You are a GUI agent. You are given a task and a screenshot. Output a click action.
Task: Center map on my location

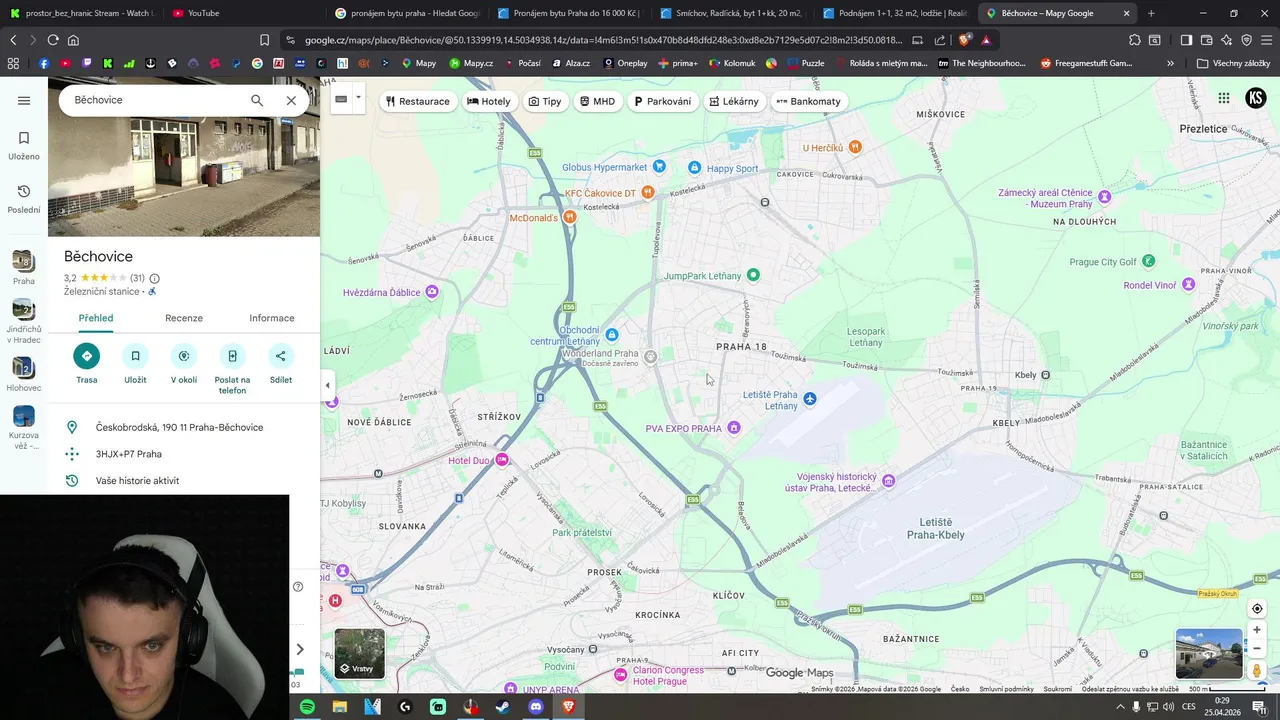(1257, 609)
